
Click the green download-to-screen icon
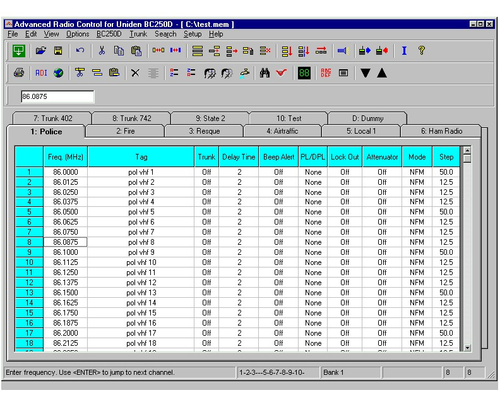tap(19, 51)
